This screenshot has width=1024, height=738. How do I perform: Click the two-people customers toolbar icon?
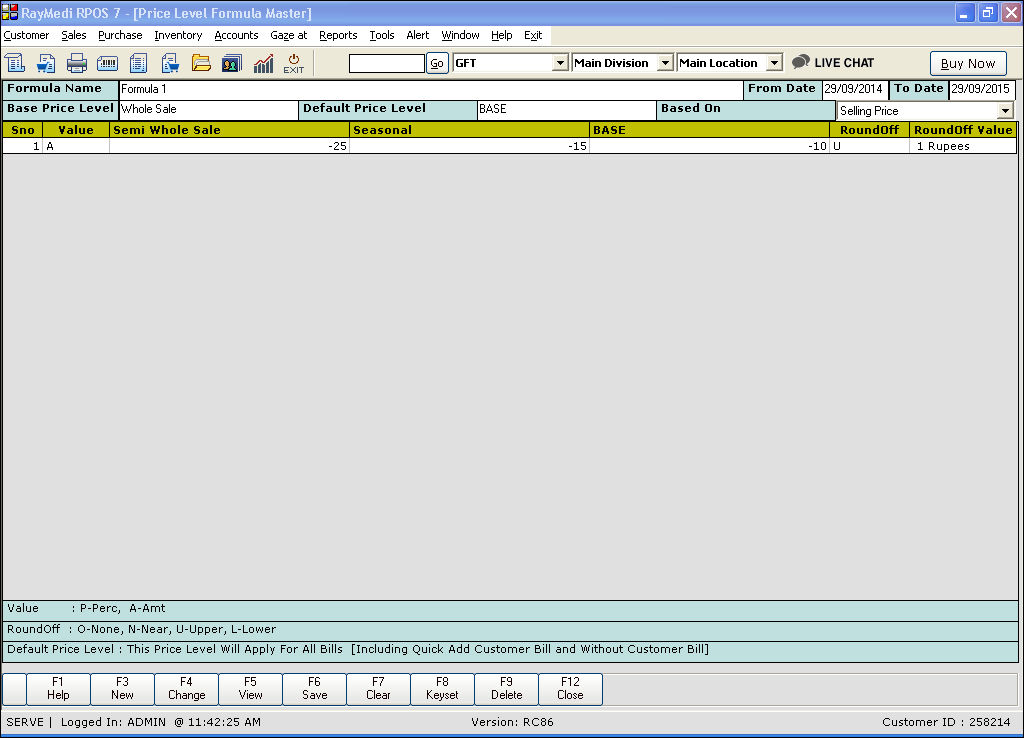point(231,63)
